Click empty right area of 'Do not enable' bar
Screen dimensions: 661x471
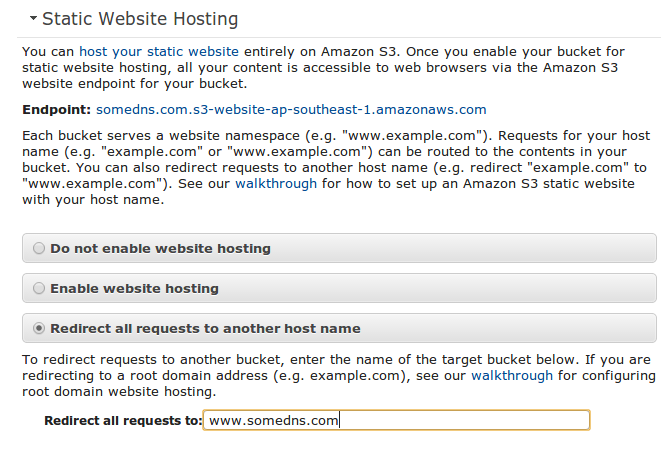click(x=464, y=248)
